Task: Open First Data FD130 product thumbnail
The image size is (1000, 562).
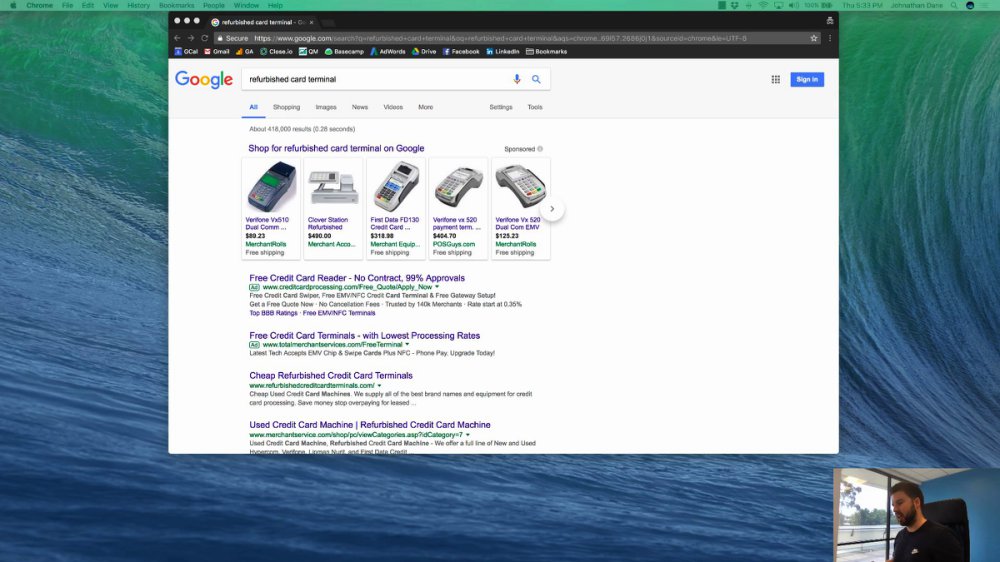Action: tap(396, 186)
